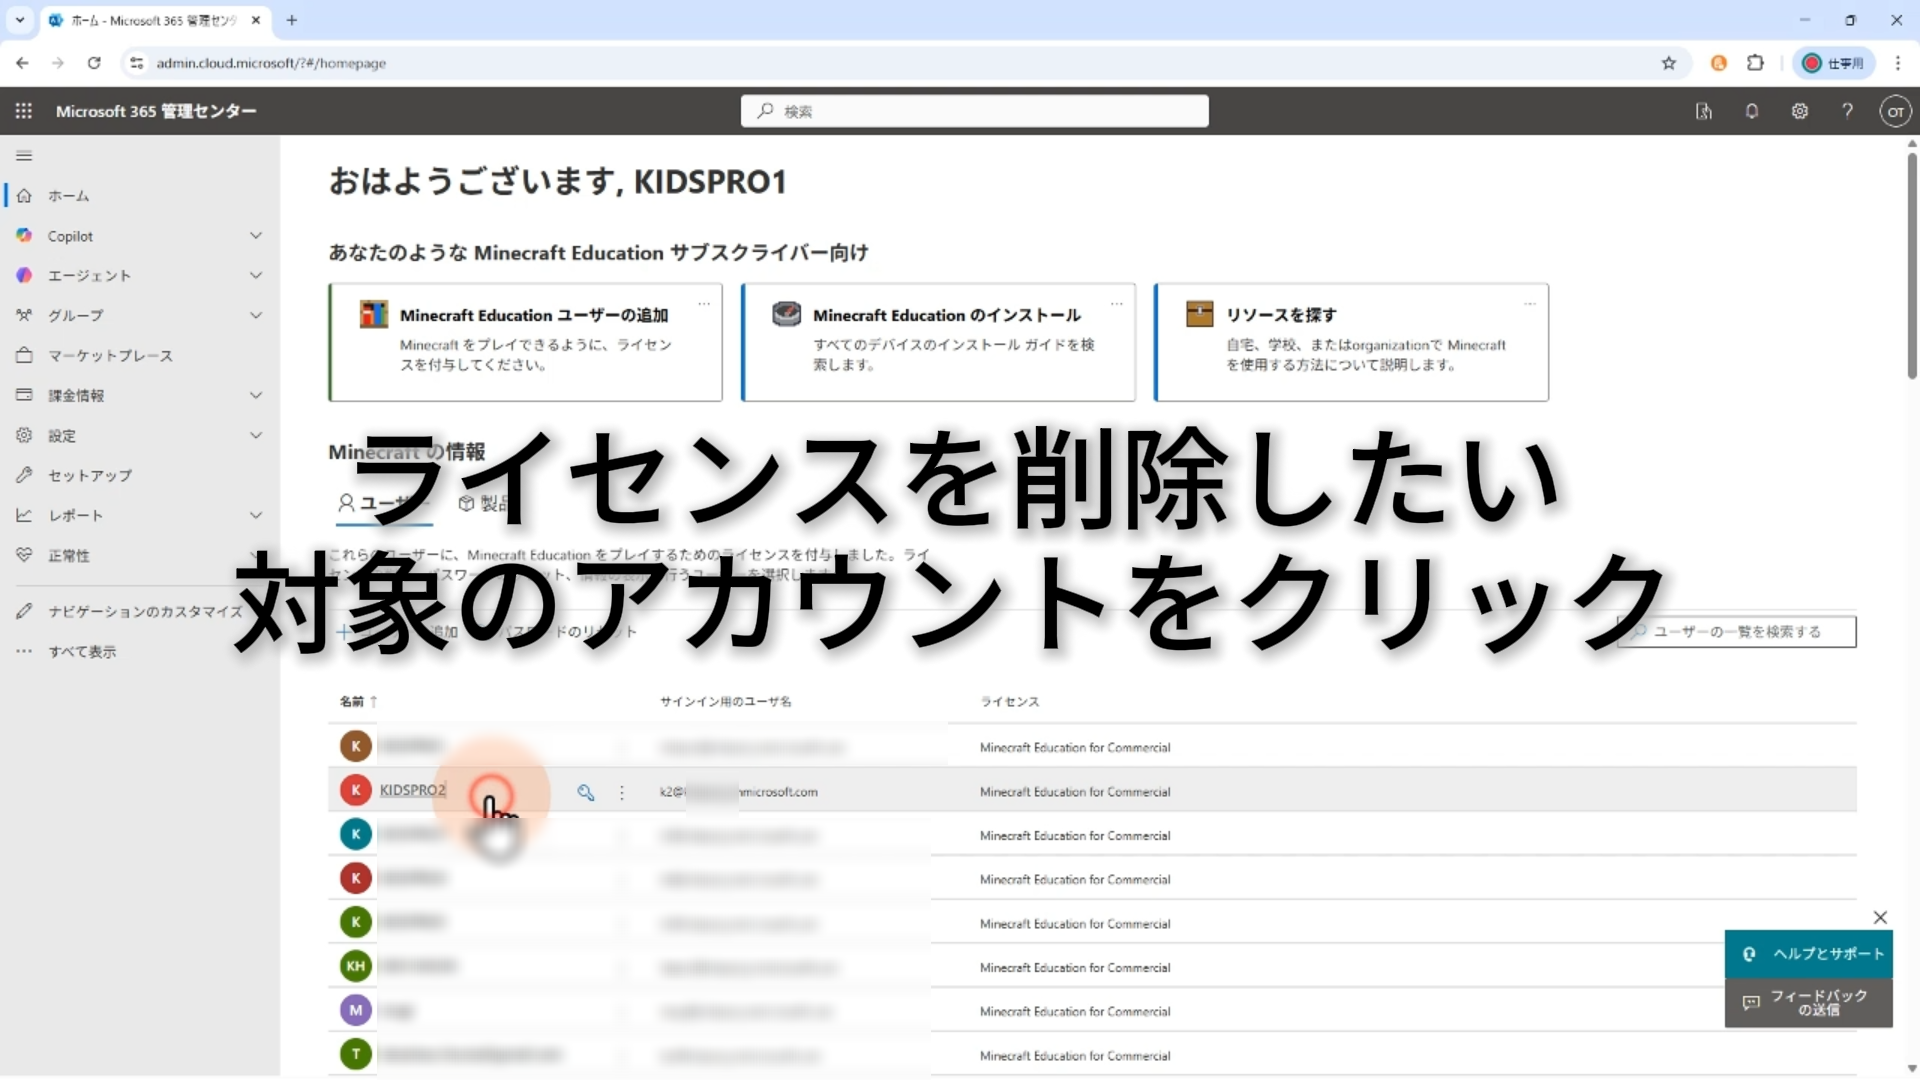This screenshot has width=1920, height=1080.
Task: Select セットアップ in the sidebar
Action: 90,475
